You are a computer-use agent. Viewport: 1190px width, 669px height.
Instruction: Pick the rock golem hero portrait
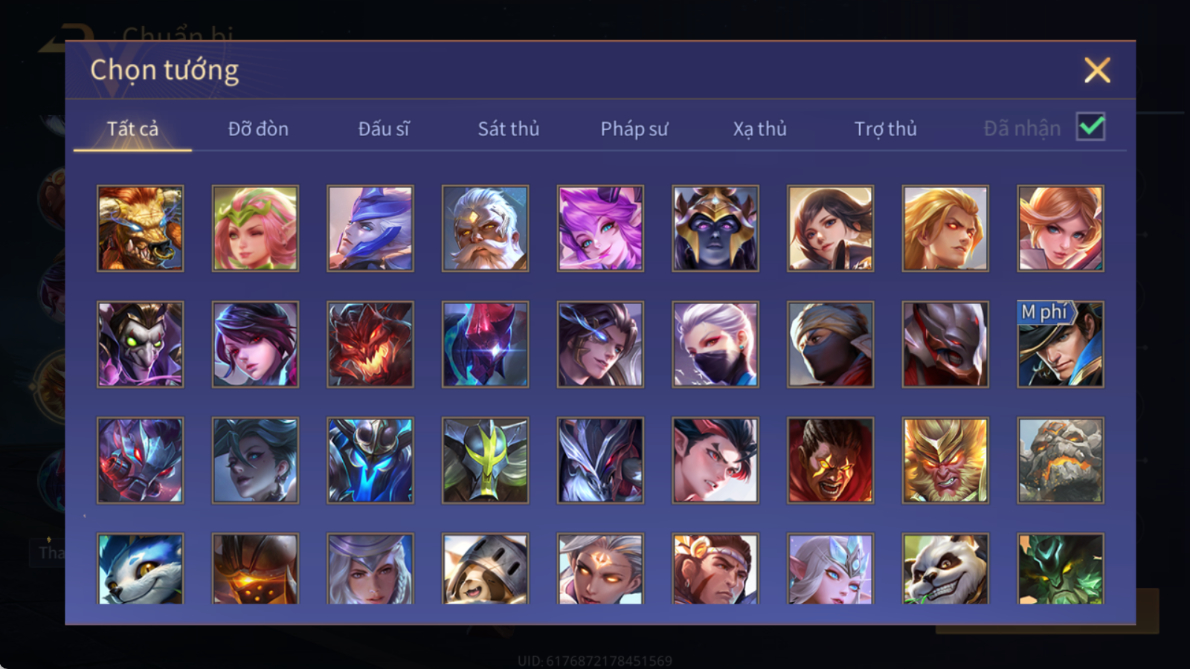(x=1060, y=460)
